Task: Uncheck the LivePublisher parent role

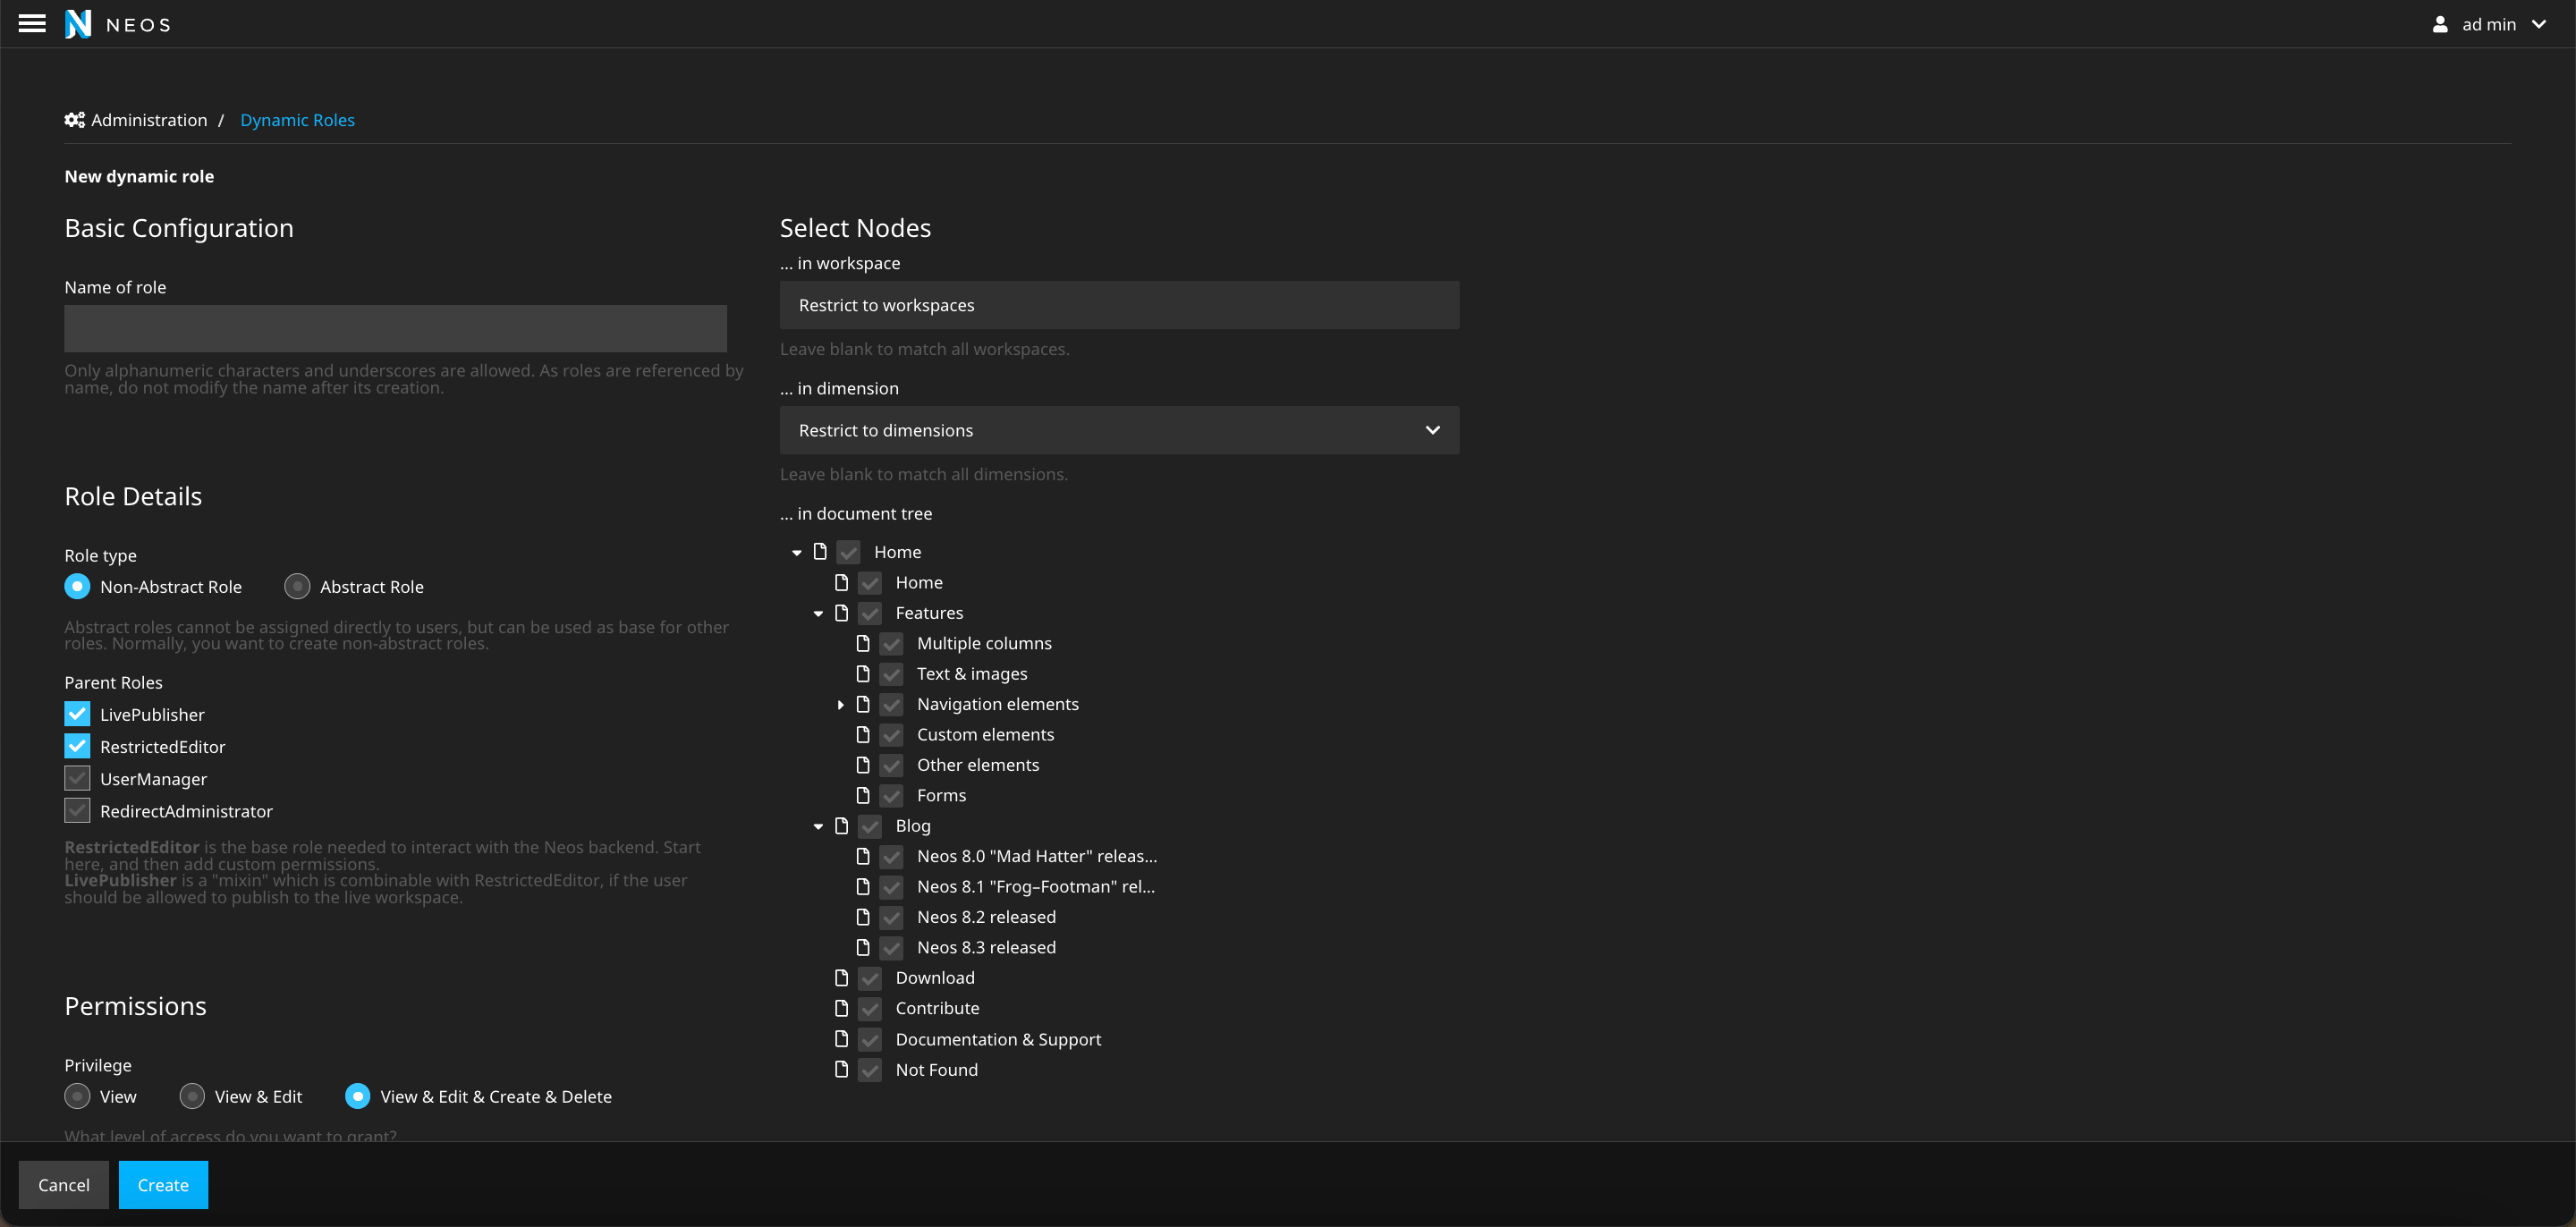Action: coord(77,714)
